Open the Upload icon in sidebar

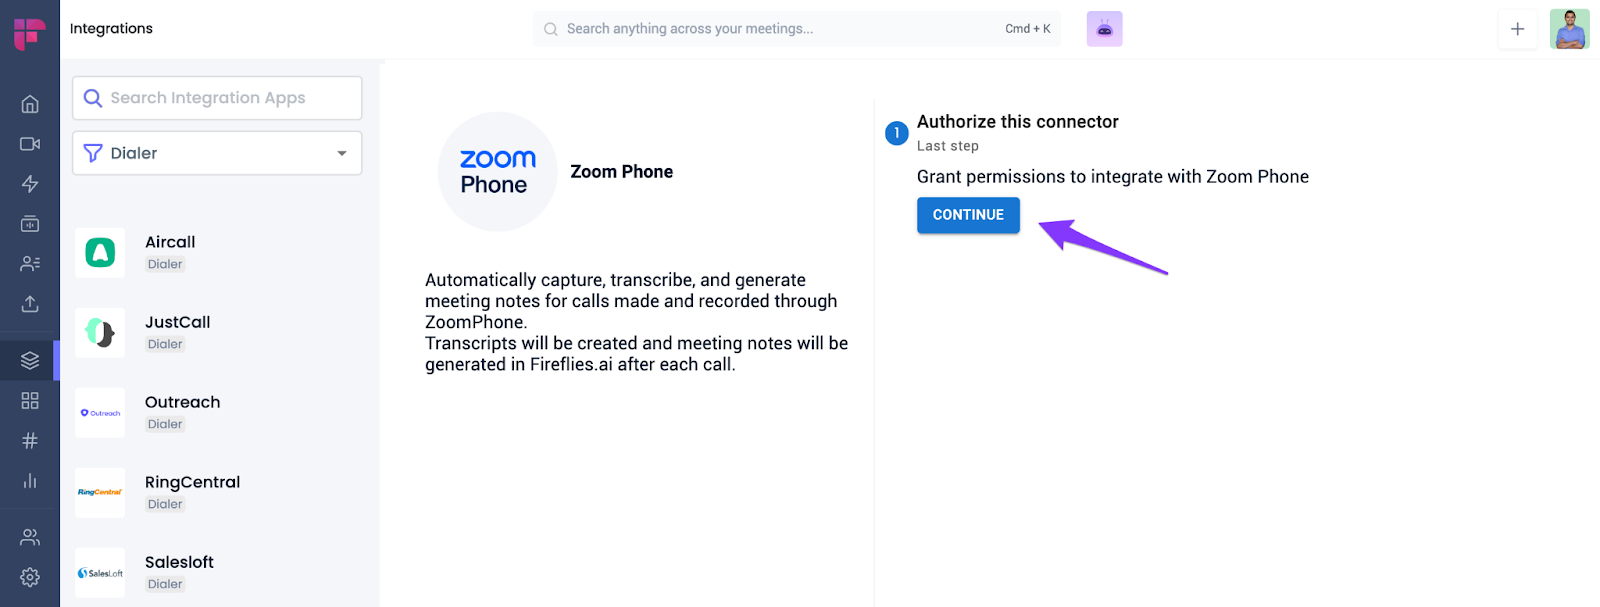point(30,304)
